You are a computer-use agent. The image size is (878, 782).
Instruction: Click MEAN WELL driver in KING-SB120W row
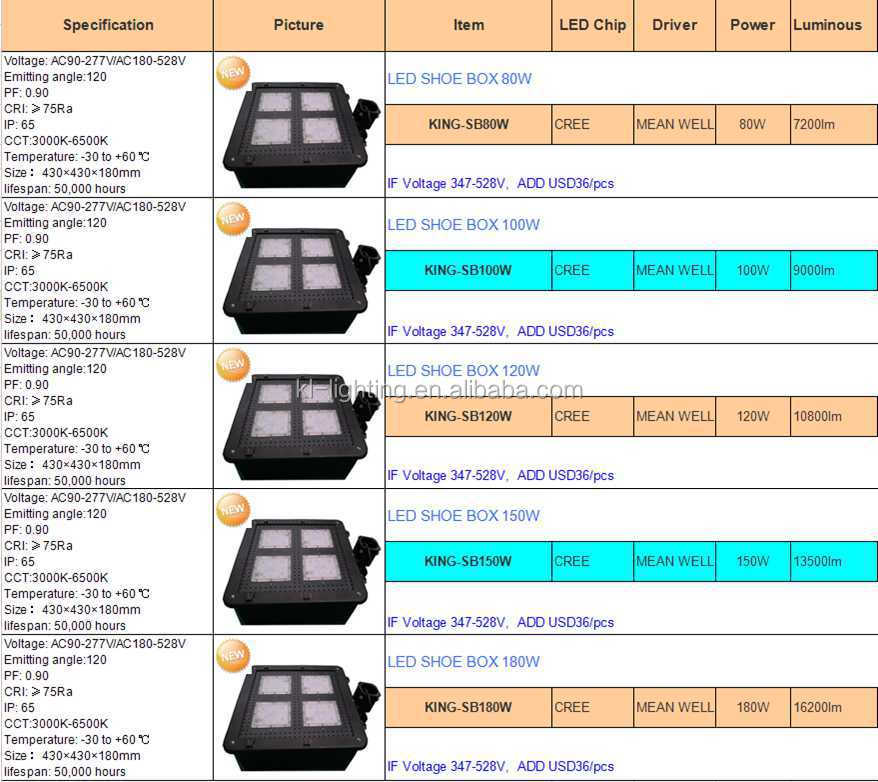(675, 416)
